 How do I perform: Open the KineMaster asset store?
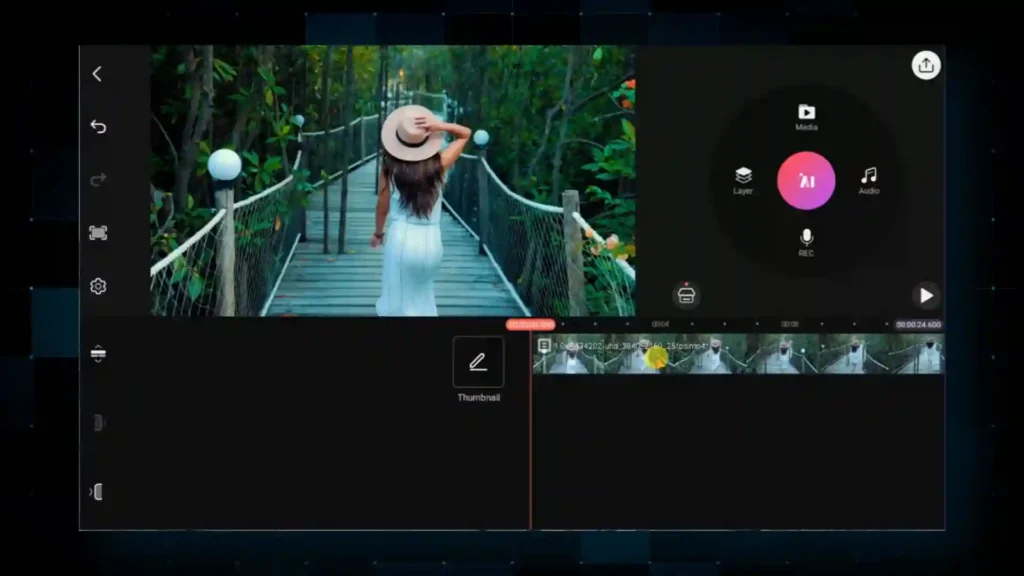pyautogui.click(x=686, y=295)
